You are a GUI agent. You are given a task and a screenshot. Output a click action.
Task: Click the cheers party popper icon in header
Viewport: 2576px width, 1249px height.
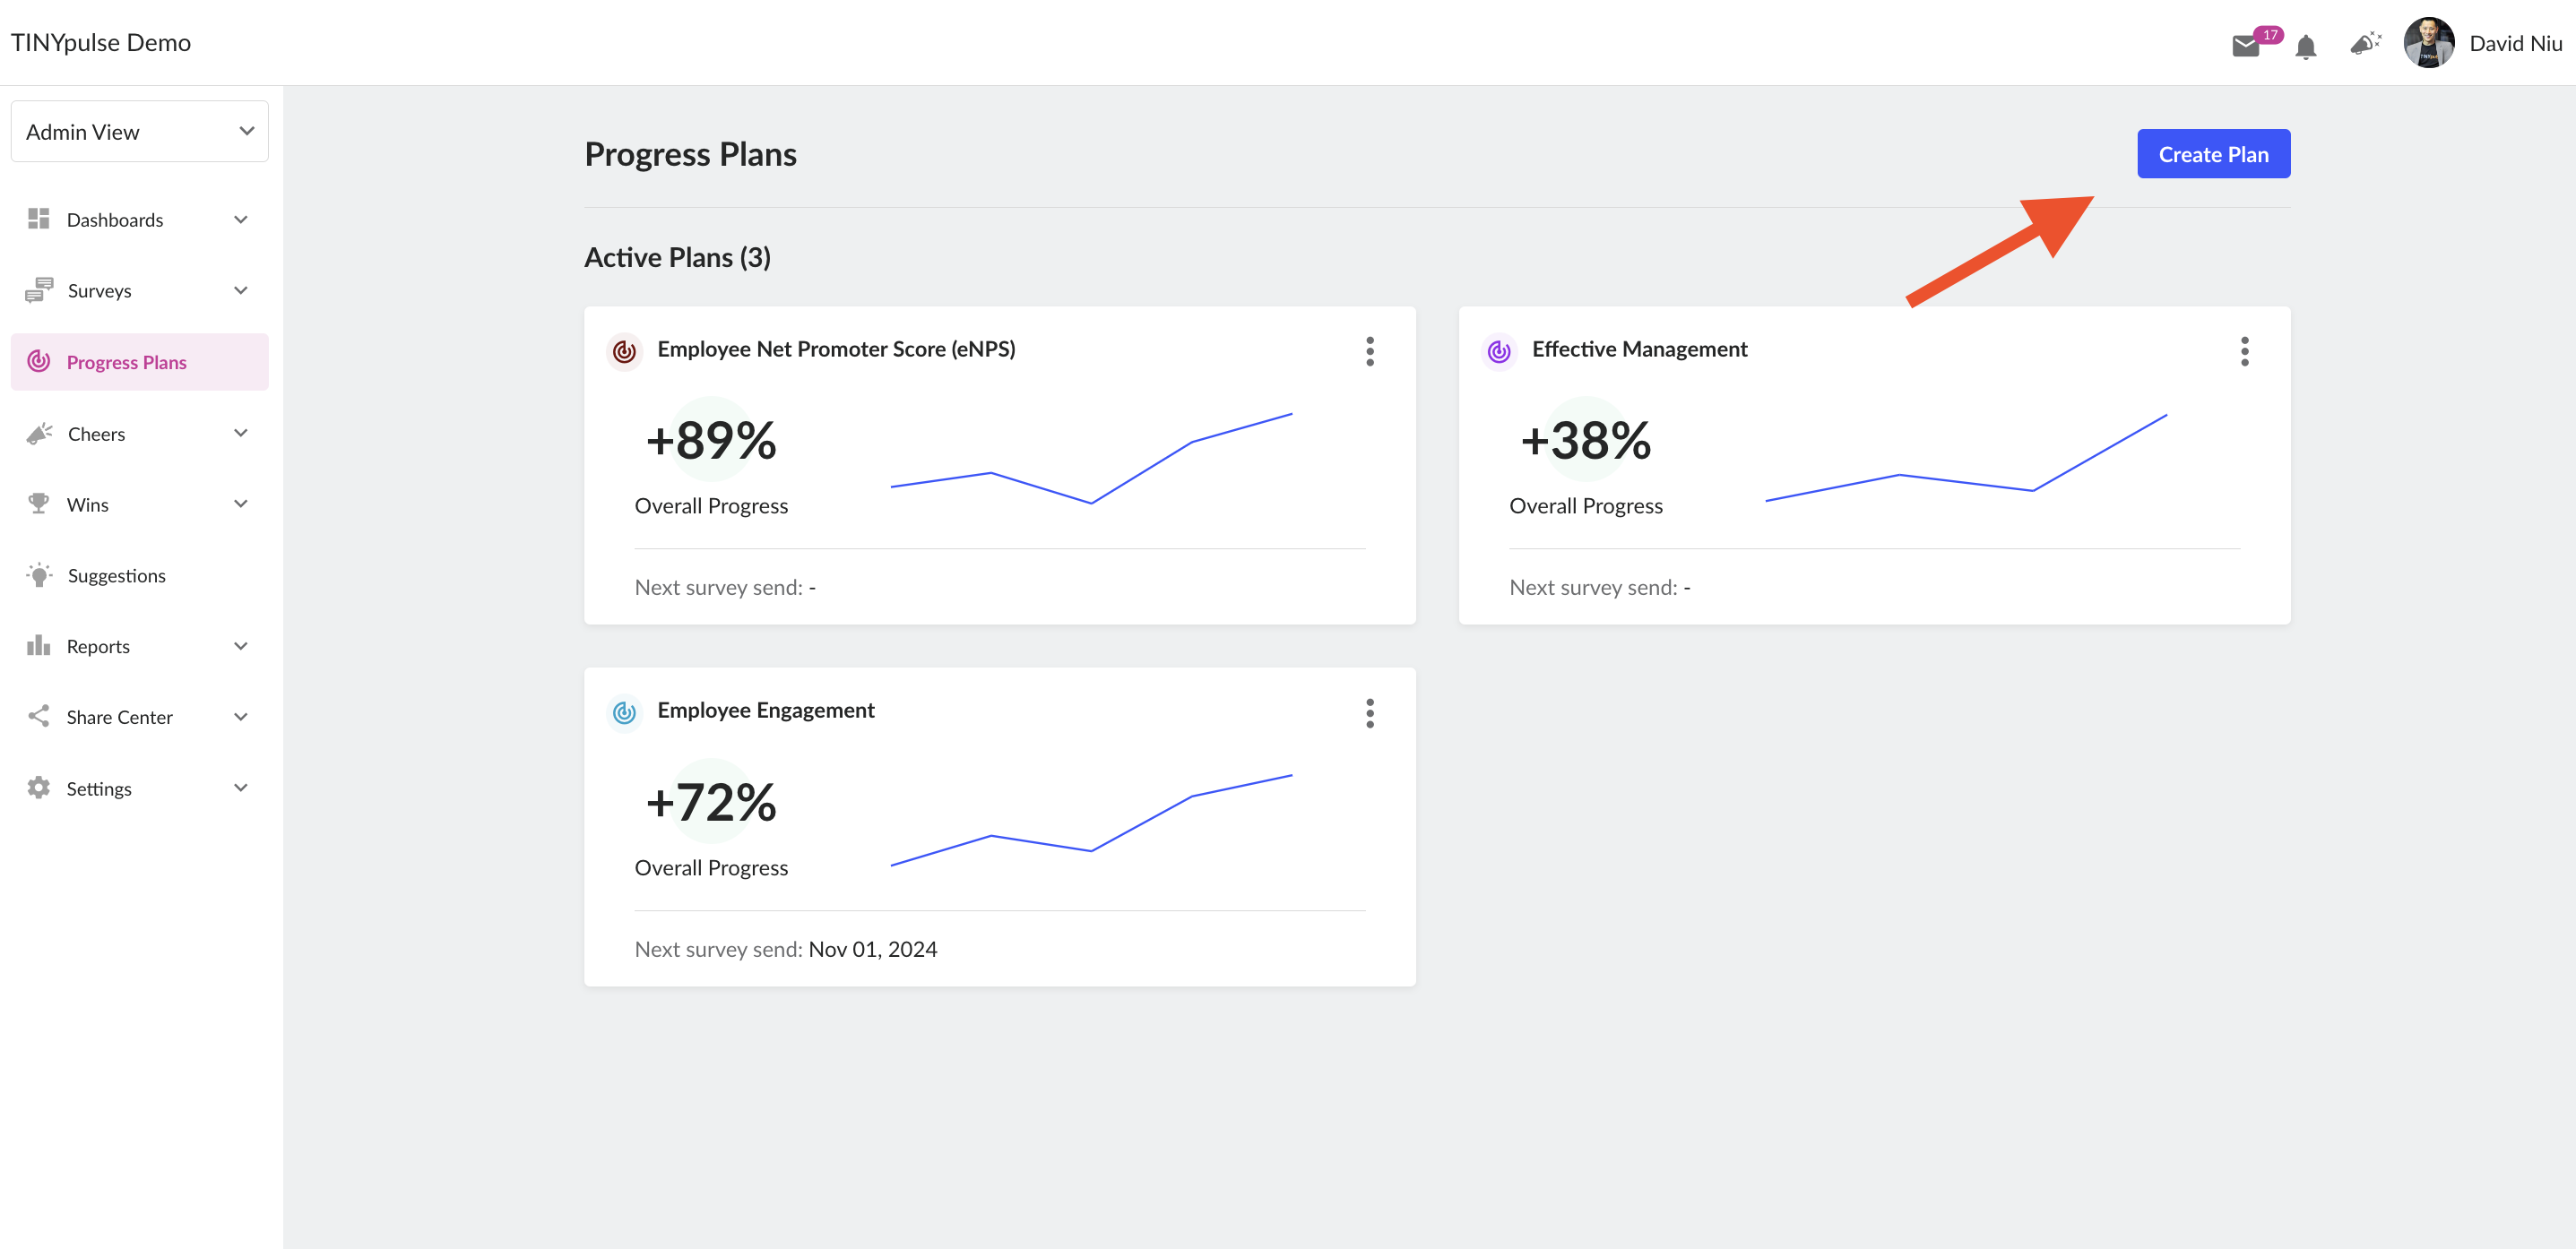tap(2366, 43)
